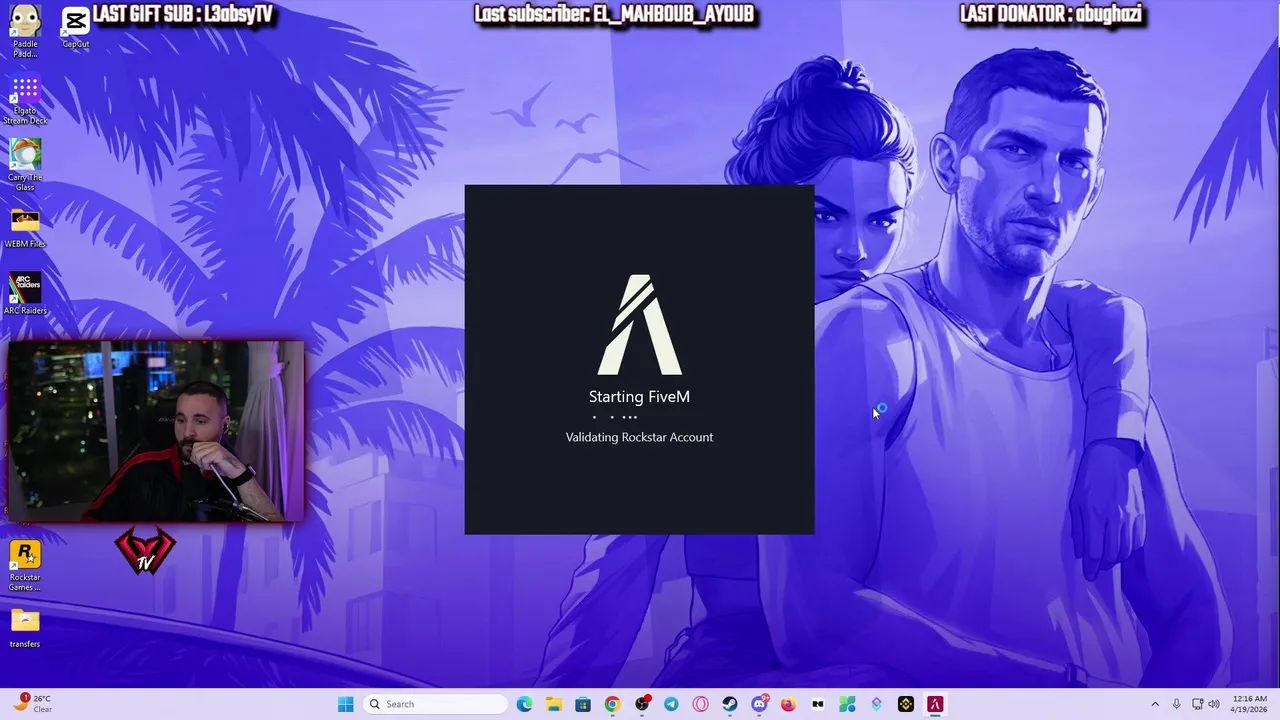Screen dimensions: 1280x720
Task: Open the Paddle Paddle desktop shortcut
Action: tap(25, 30)
